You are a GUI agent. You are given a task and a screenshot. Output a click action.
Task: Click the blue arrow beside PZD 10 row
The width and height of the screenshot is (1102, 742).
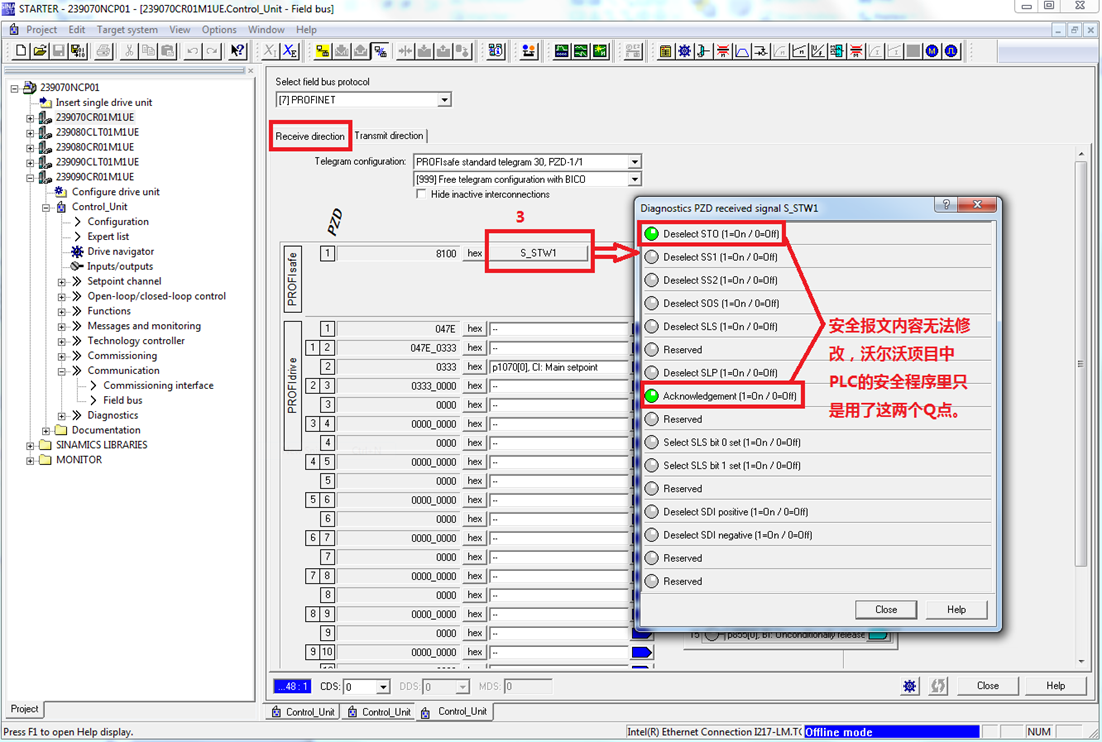click(x=641, y=652)
